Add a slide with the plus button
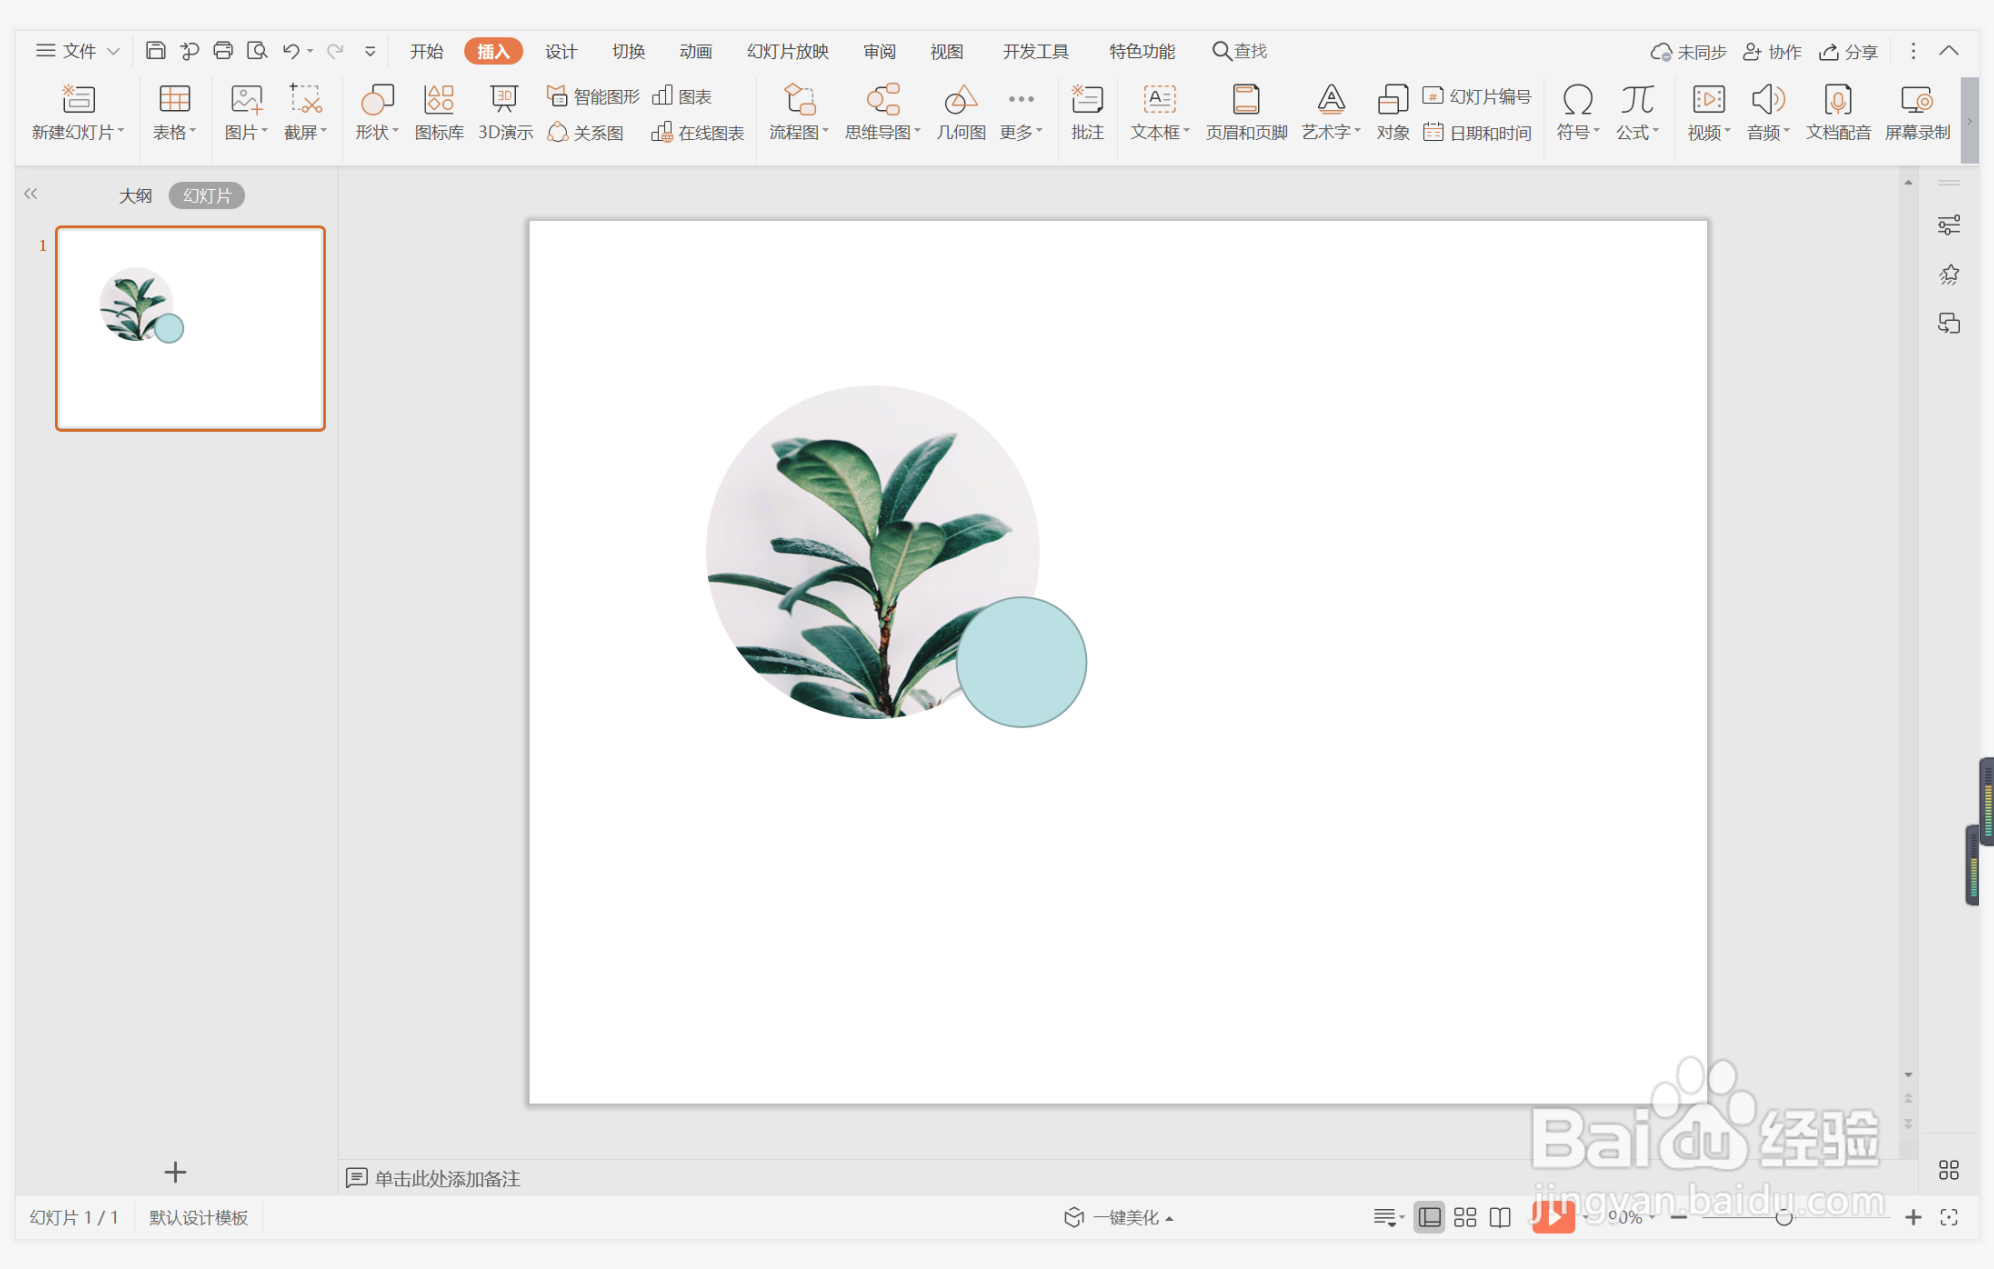The image size is (1994, 1269). click(175, 1171)
